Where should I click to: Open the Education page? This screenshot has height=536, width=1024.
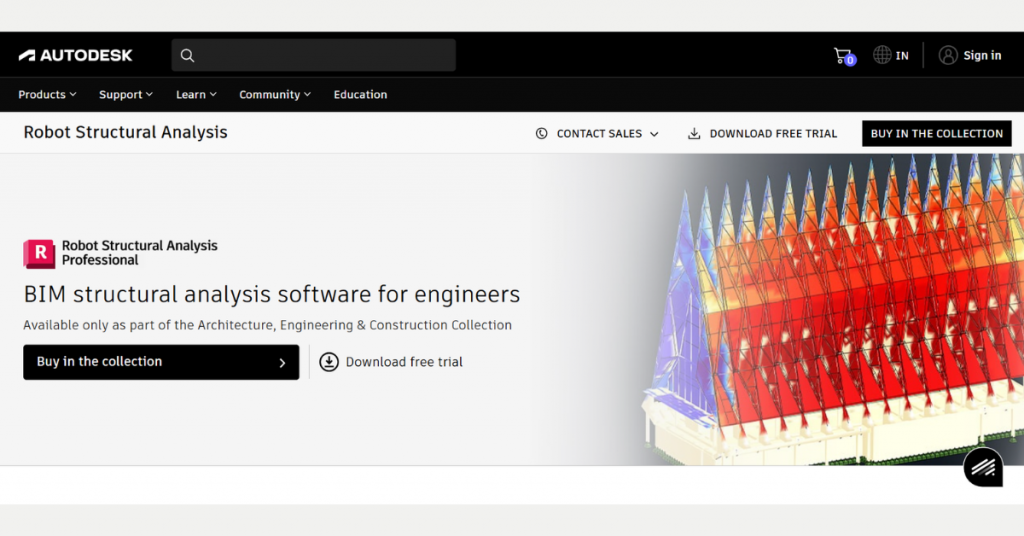pyautogui.click(x=360, y=95)
